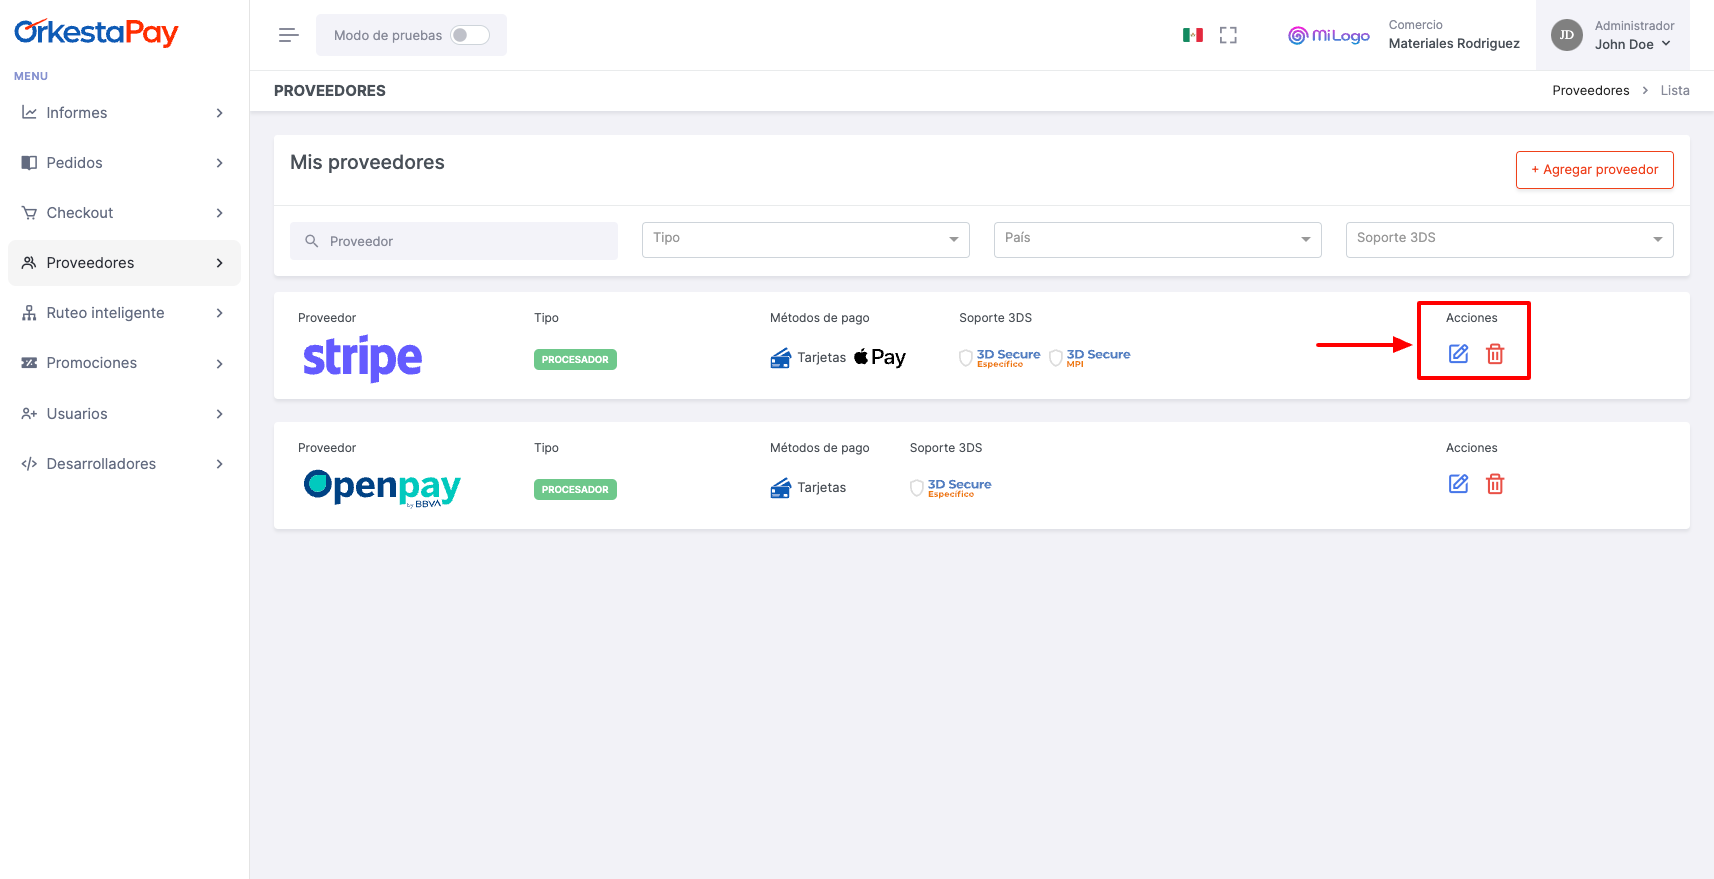The image size is (1714, 879).
Task: Click the Promociones ticket icon
Action: 29,363
